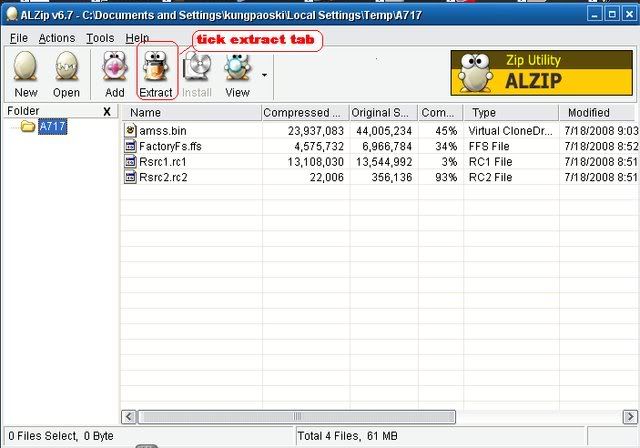This screenshot has width=640, height=448.
Task: Click compressed size 4,575,732
Action: point(319,146)
